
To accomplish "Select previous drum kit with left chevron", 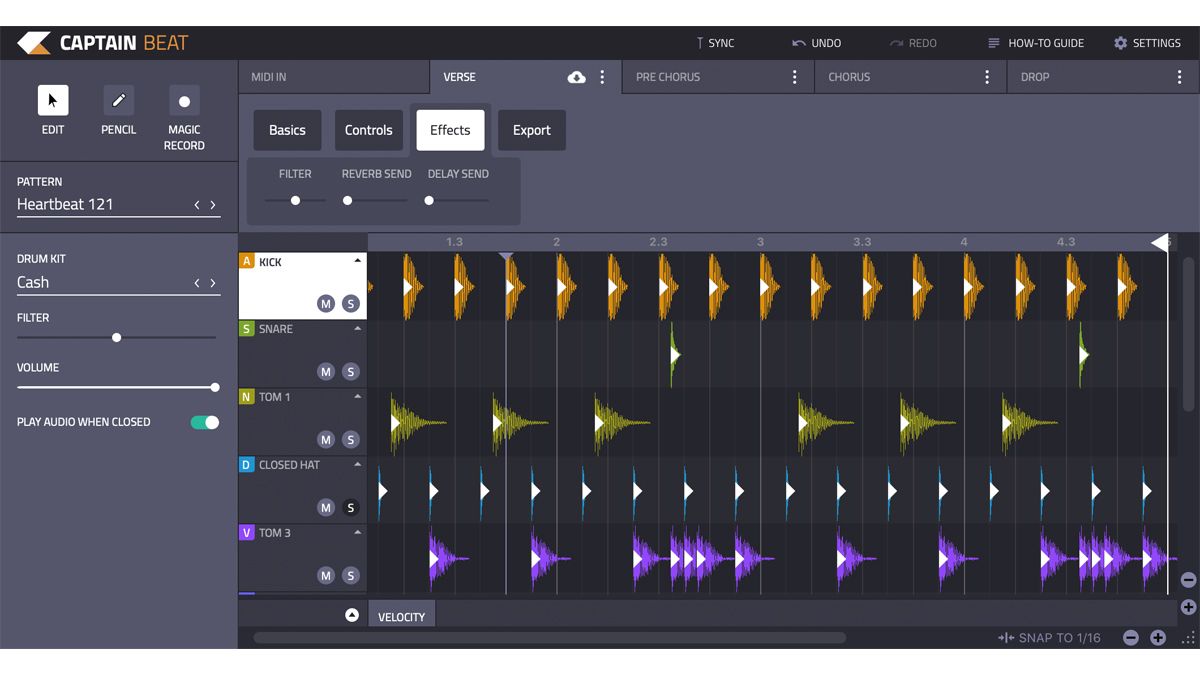I will point(197,283).
